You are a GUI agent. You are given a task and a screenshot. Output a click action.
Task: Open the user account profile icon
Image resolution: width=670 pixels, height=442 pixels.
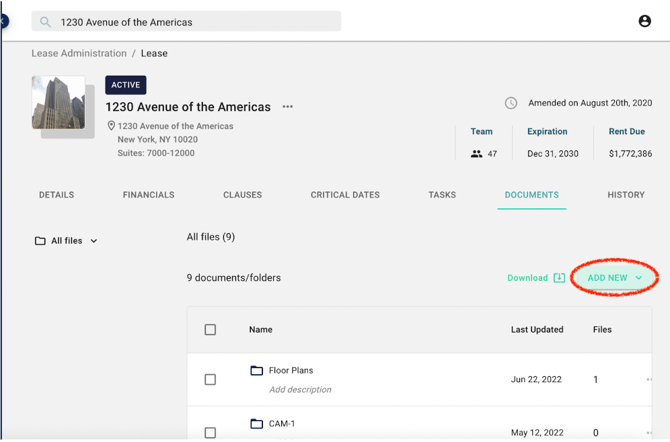pyautogui.click(x=644, y=21)
